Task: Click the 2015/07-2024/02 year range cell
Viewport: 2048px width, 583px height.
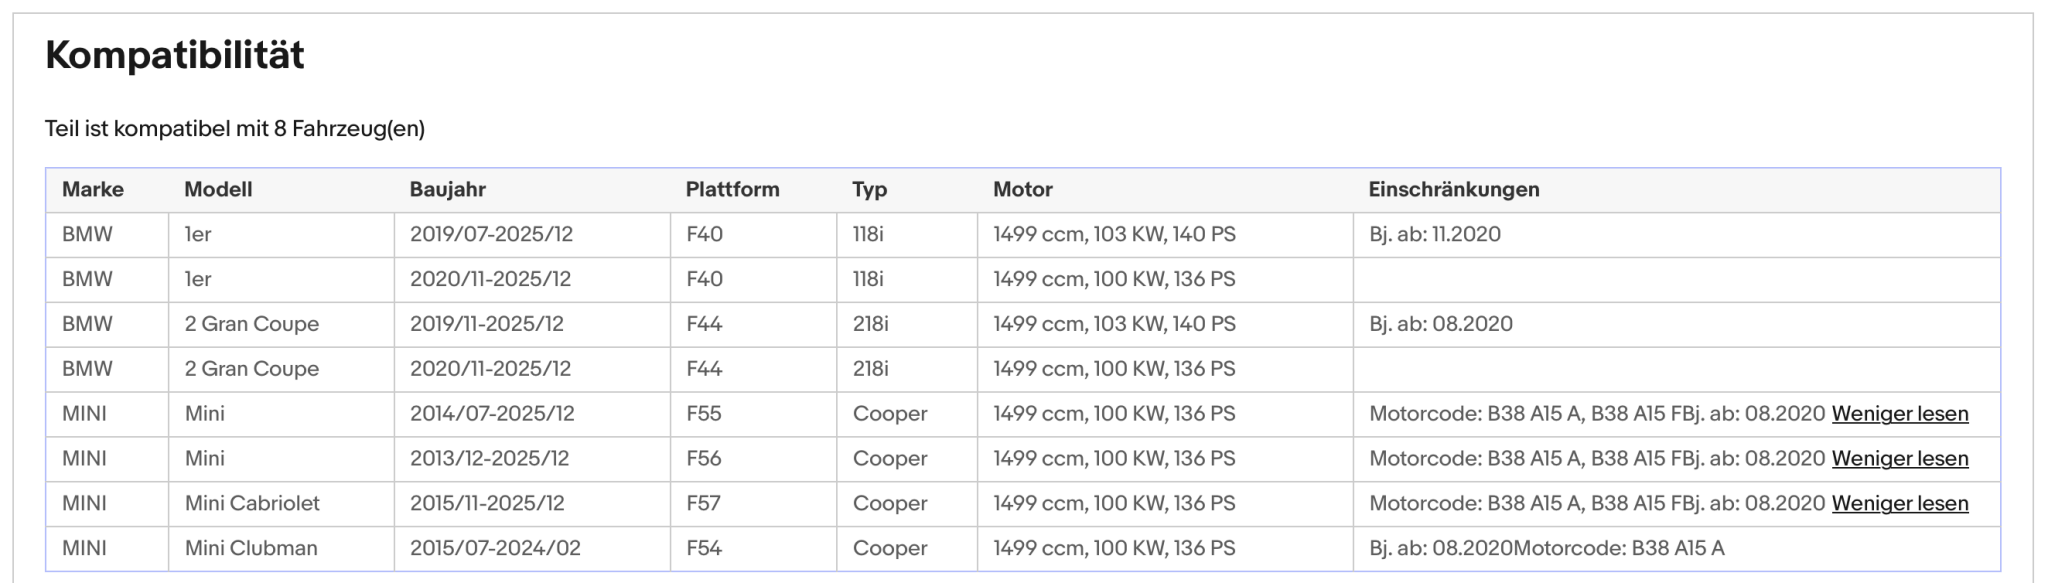Action: click(532, 549)
